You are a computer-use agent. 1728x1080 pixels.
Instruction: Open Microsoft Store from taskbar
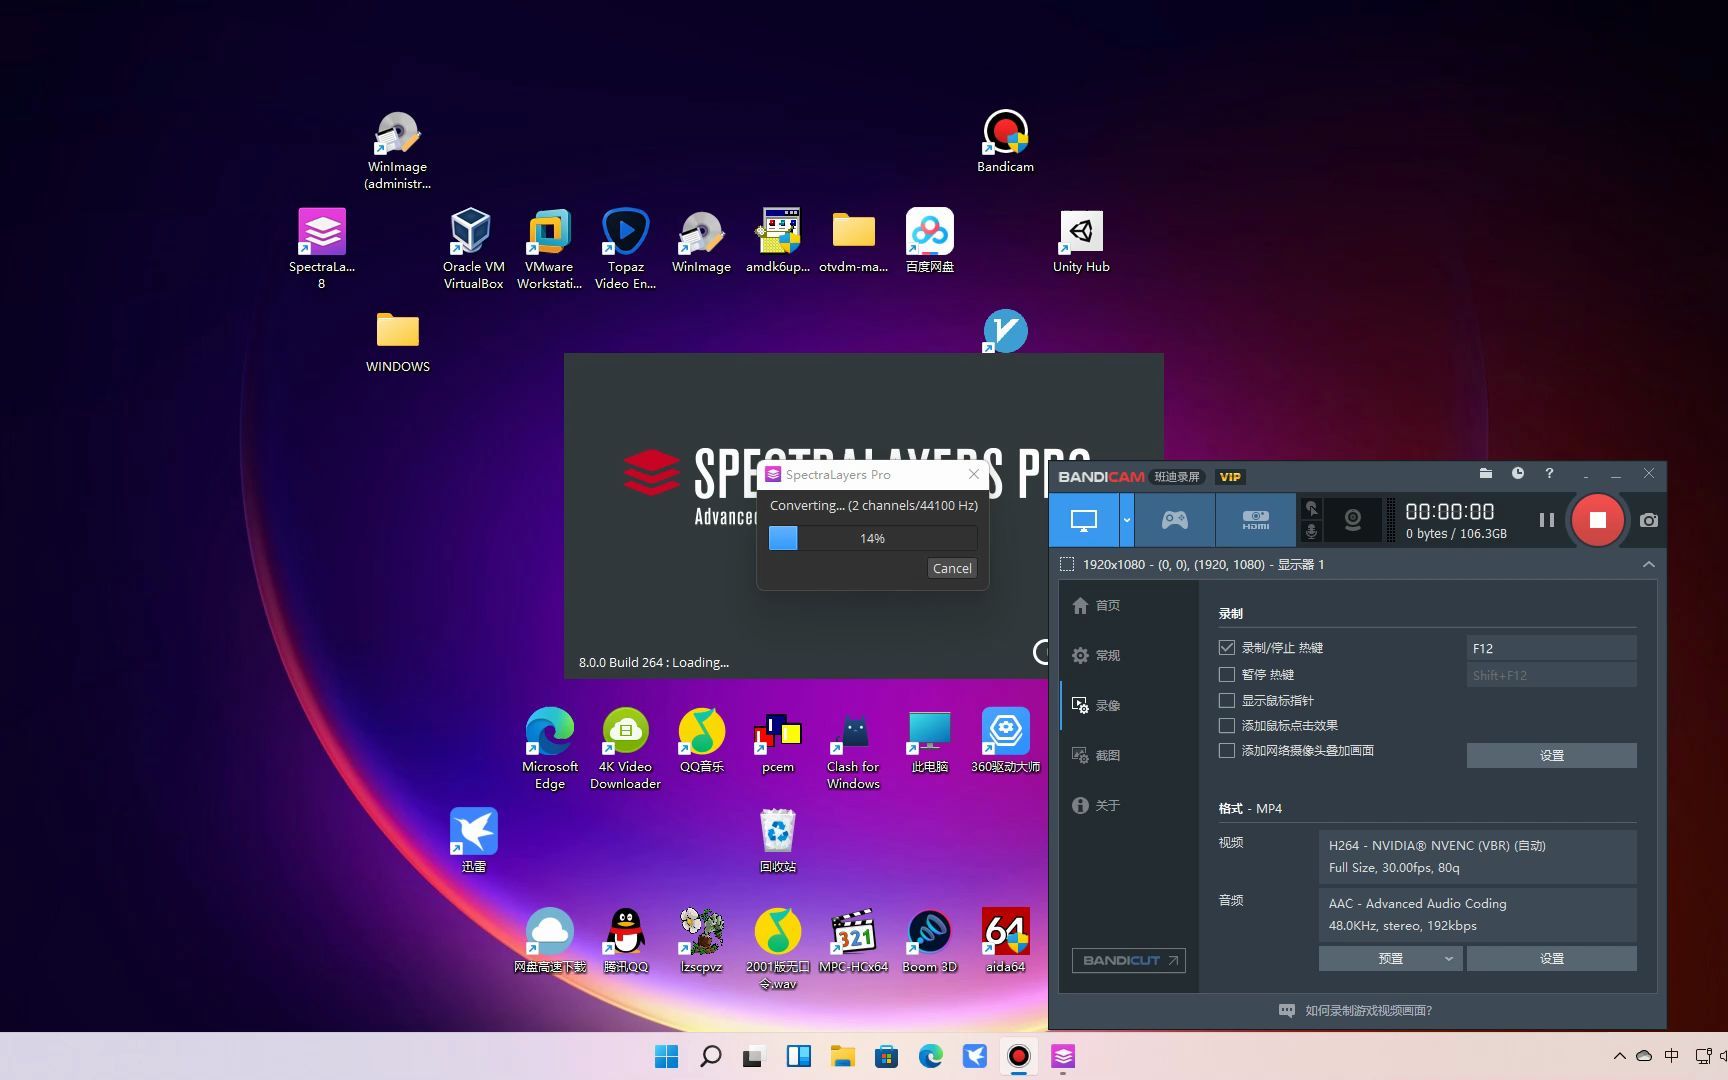pos(886,1056)
